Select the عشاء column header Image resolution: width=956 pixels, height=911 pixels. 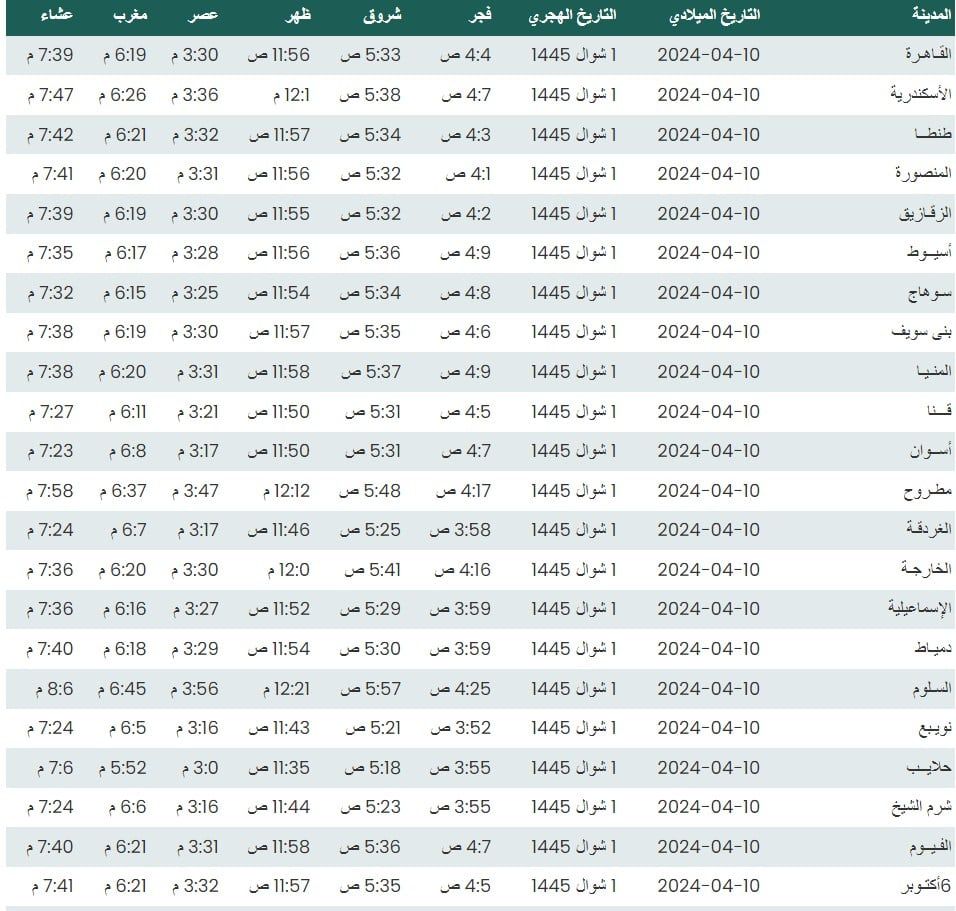54,16
